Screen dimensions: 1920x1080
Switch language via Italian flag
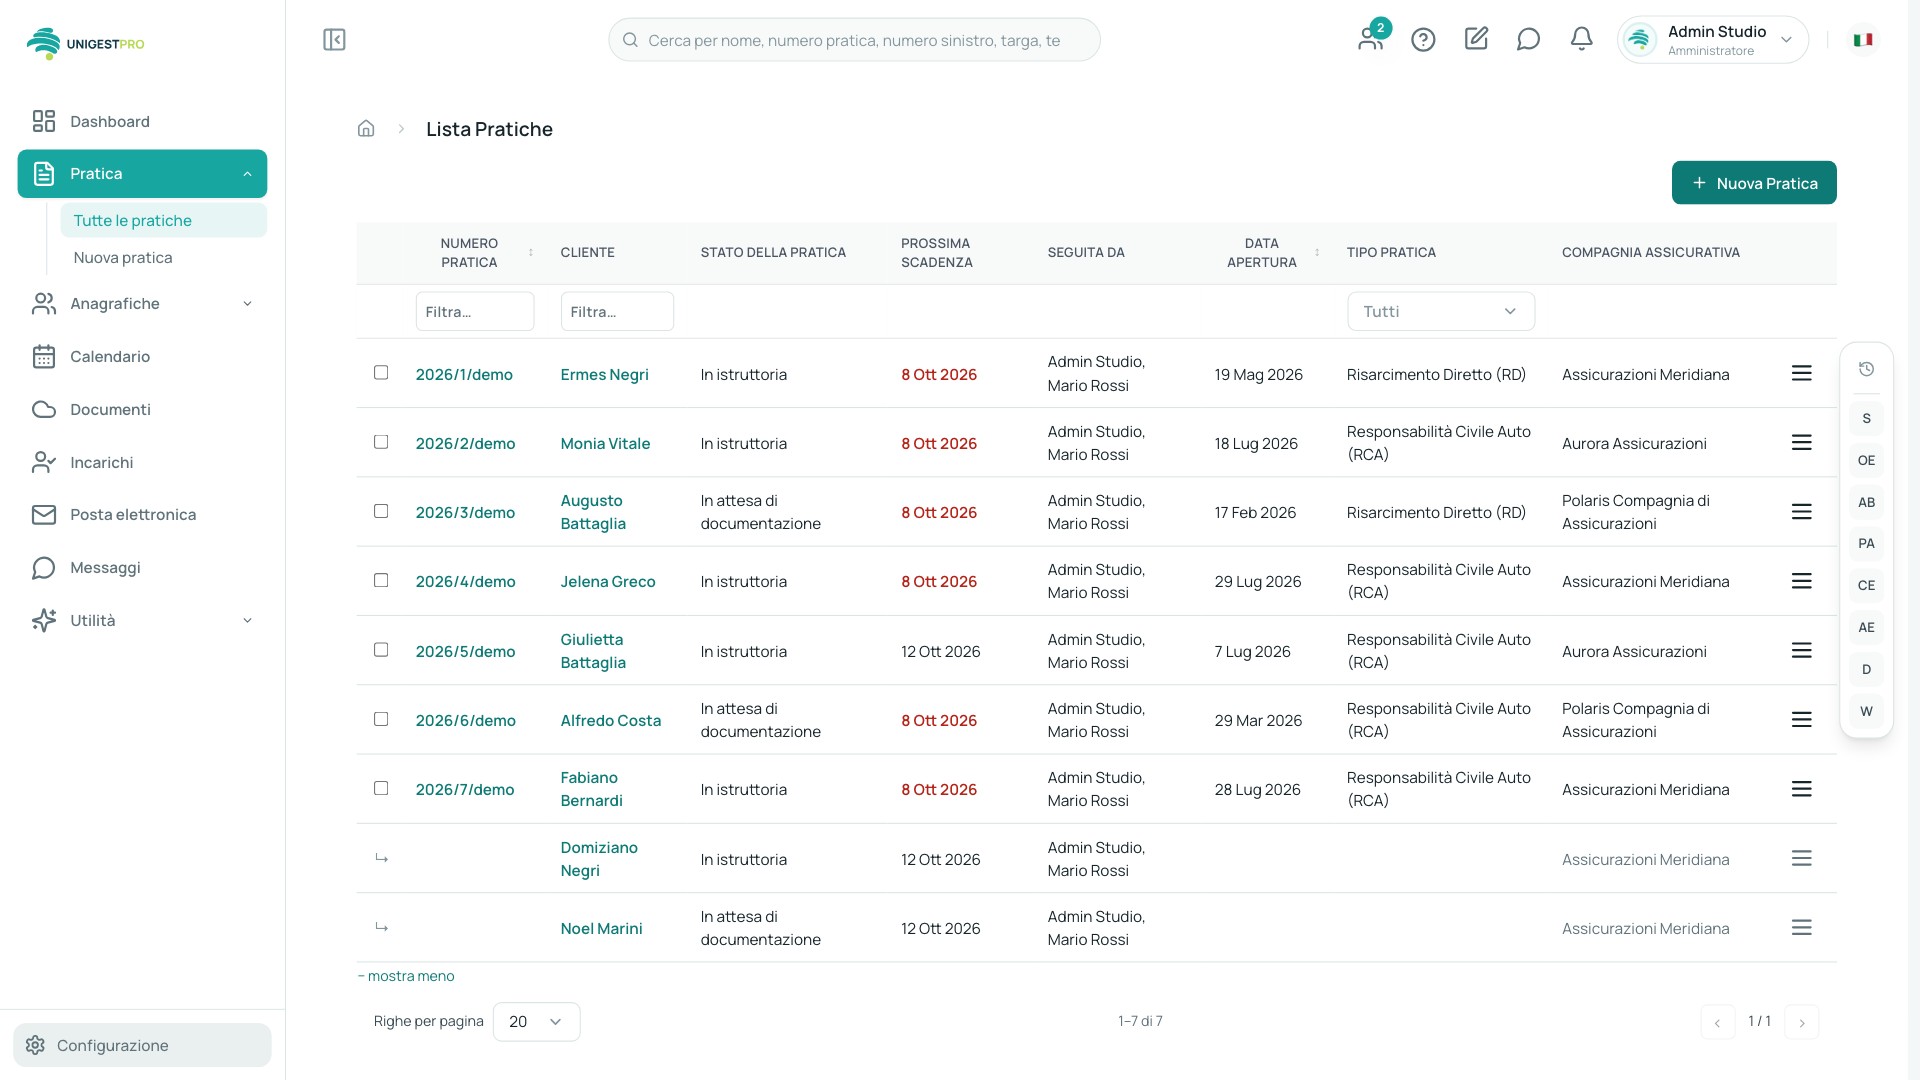pyautogui.click(x=1862, y=40)
